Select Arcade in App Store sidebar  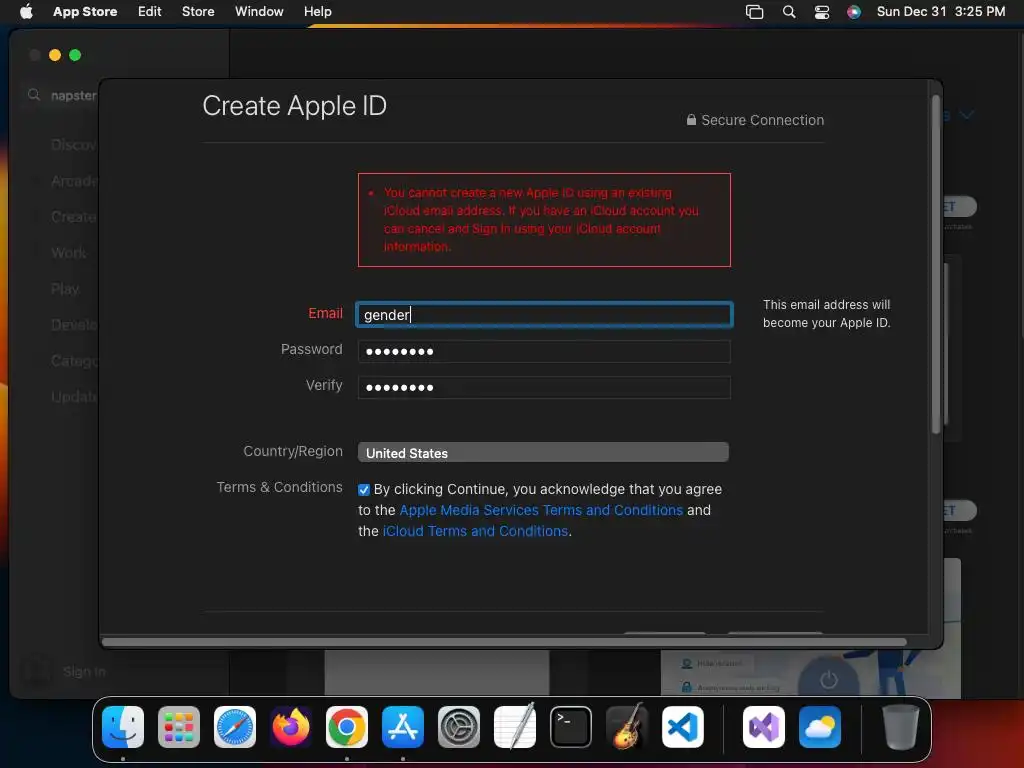click(x=73, y=180)
